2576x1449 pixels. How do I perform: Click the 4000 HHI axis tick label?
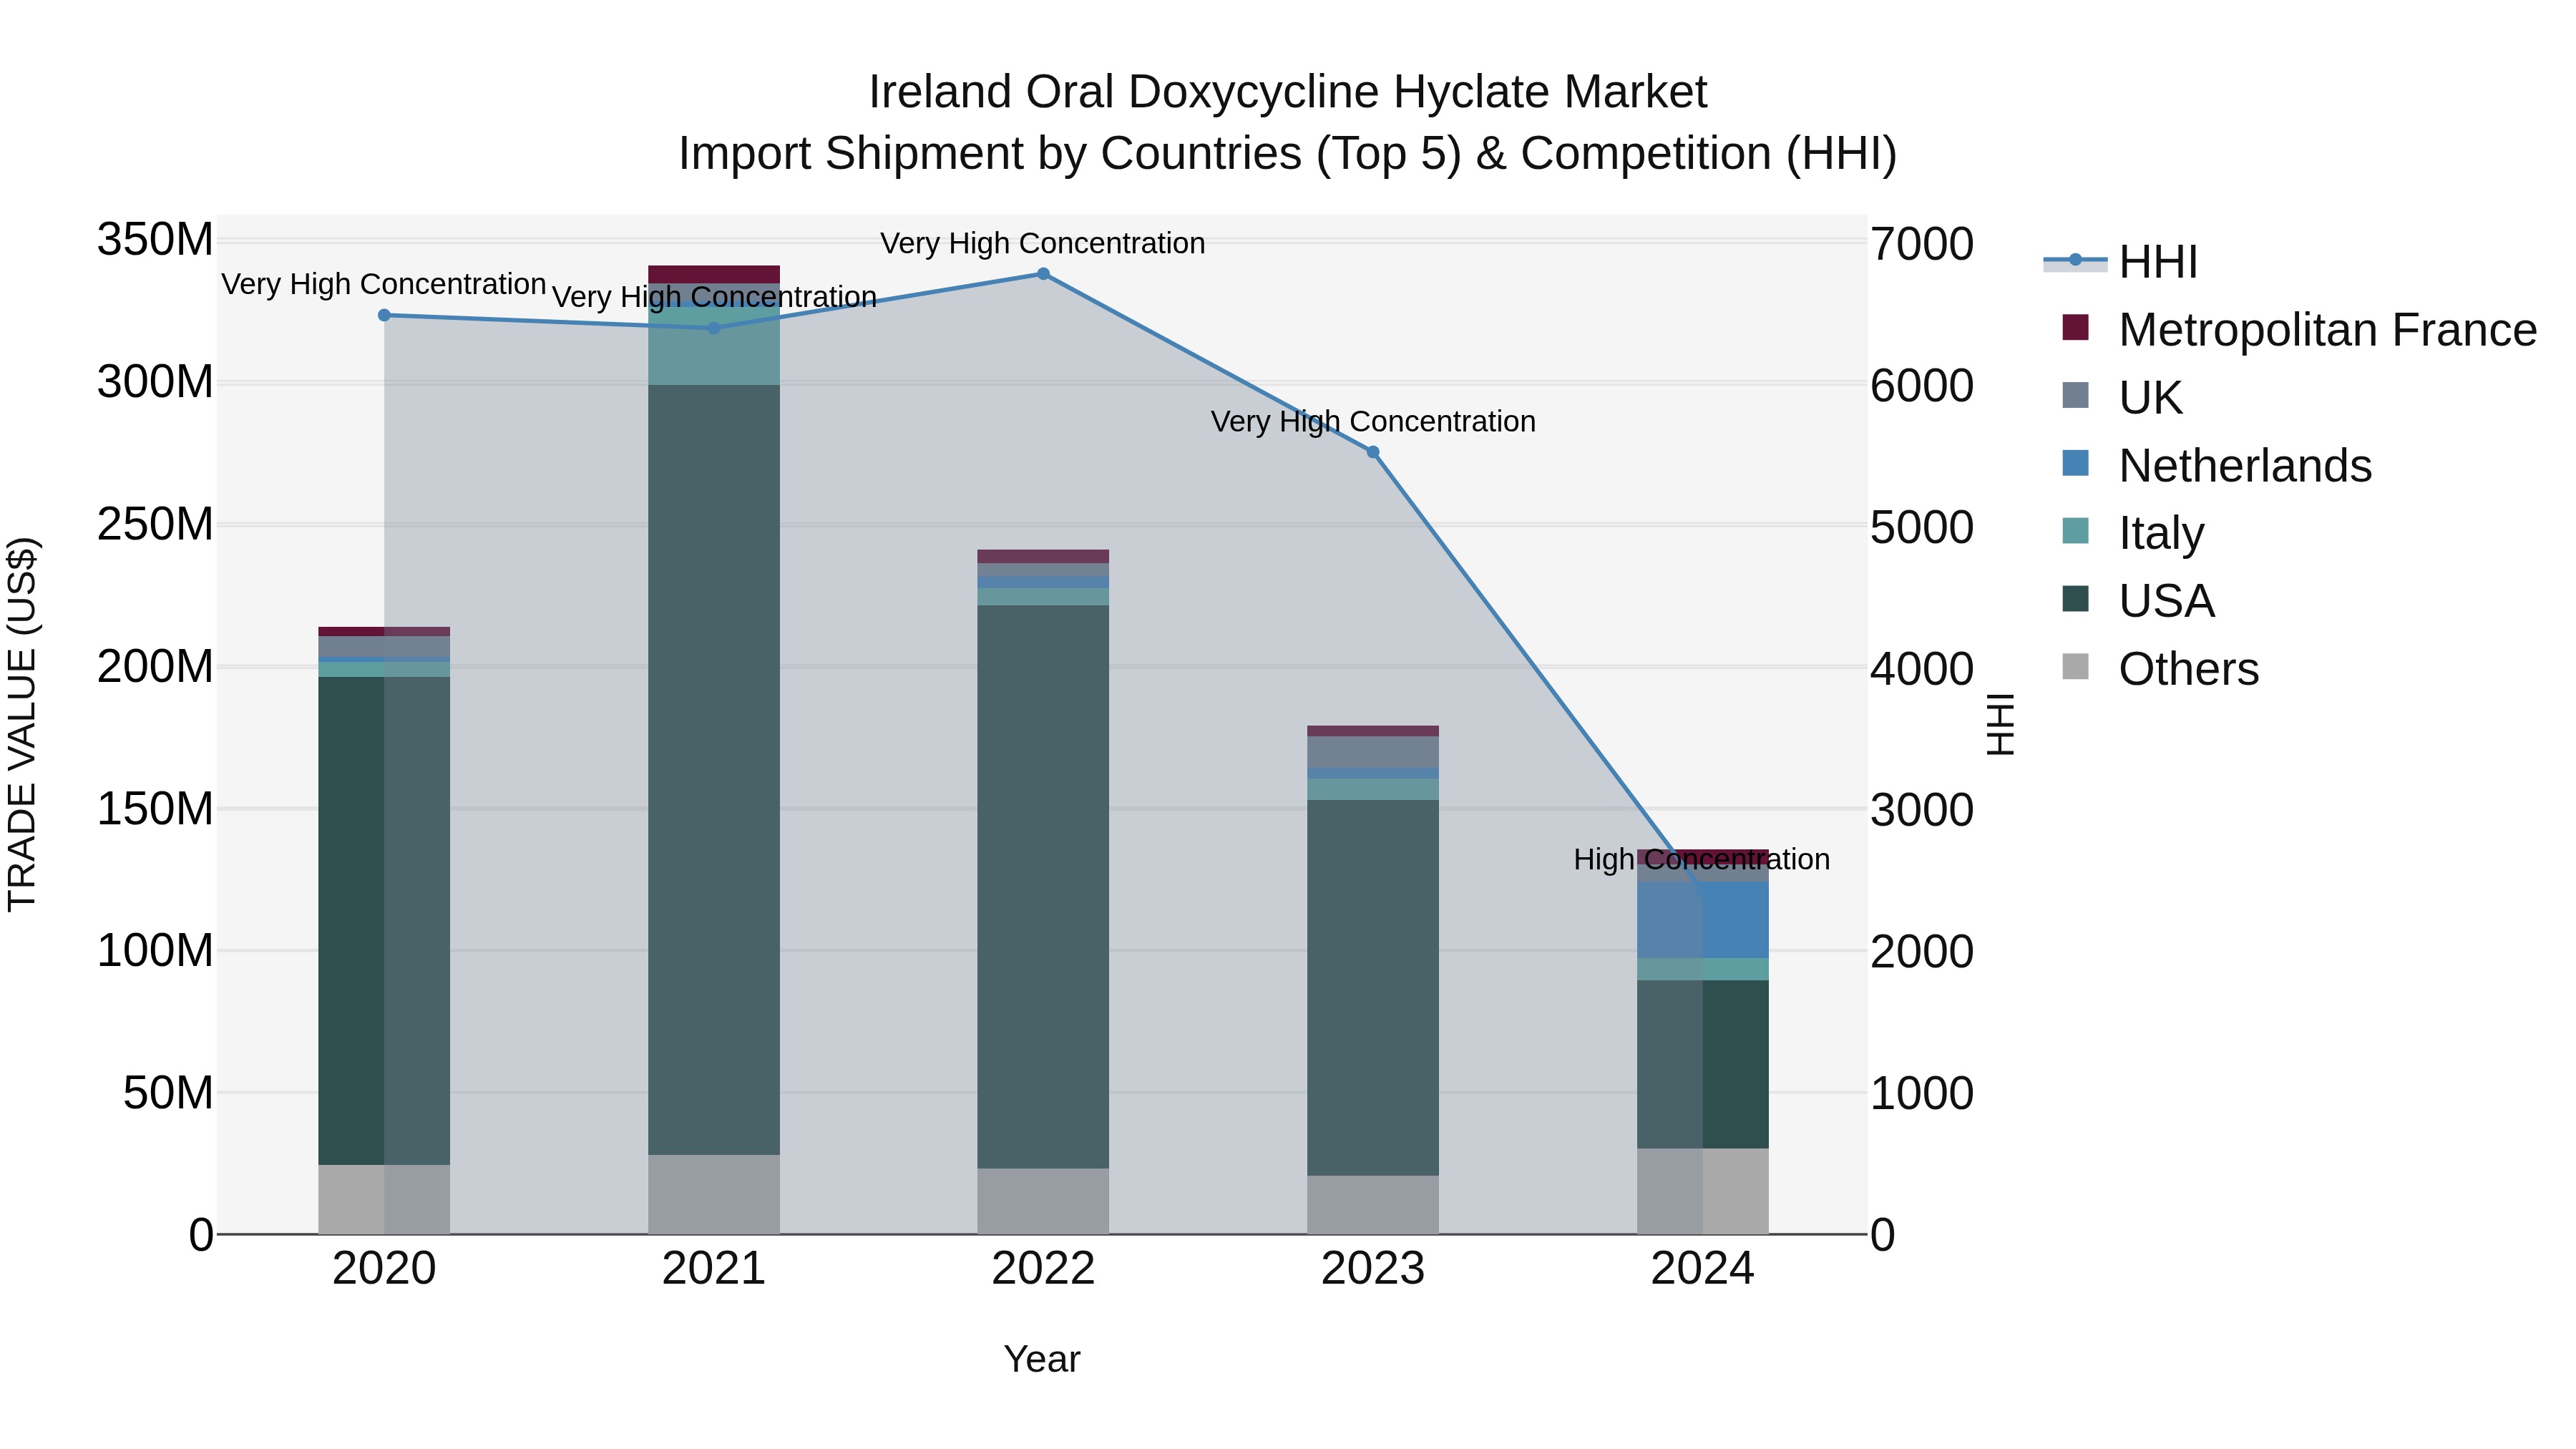click(x=1922, y=669)
